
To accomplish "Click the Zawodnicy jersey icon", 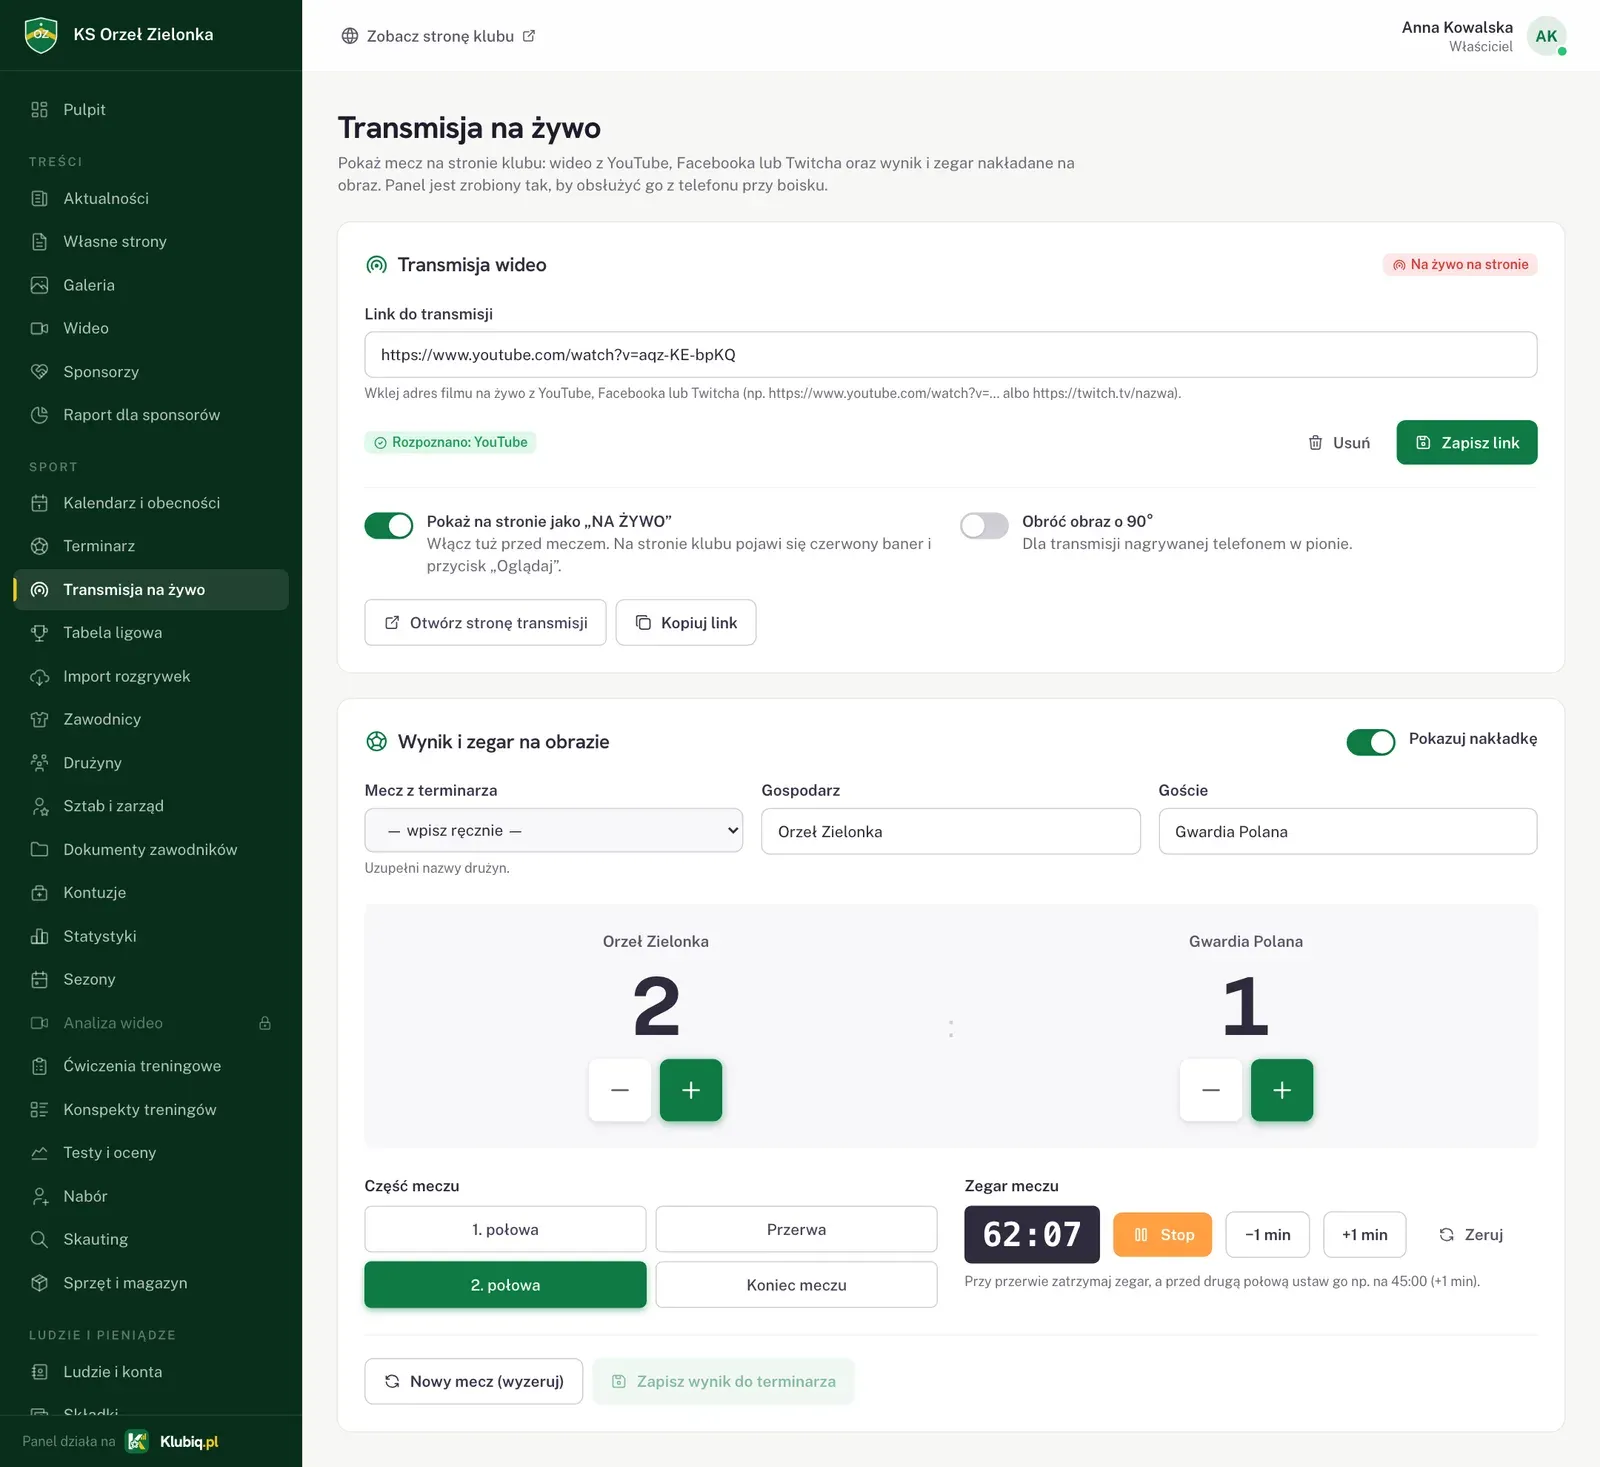I will (x=40, y=720).
